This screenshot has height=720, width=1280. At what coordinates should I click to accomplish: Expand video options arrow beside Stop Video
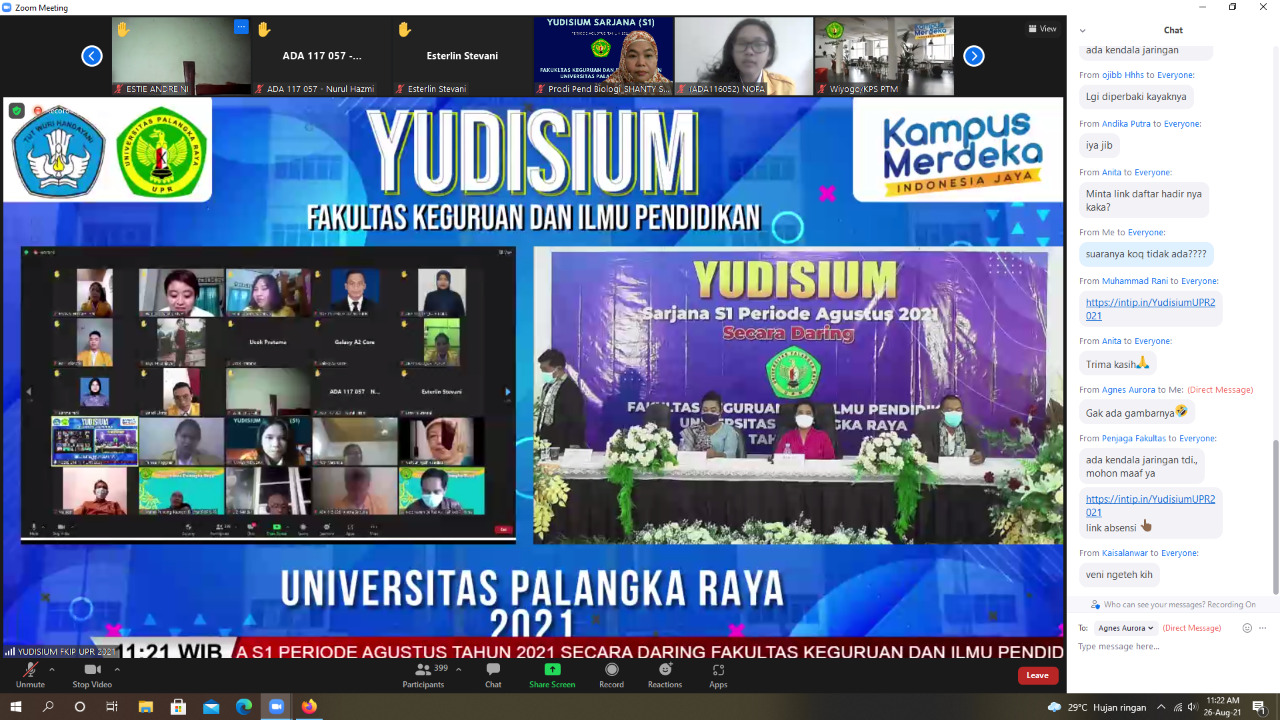(x=117, y=669)
